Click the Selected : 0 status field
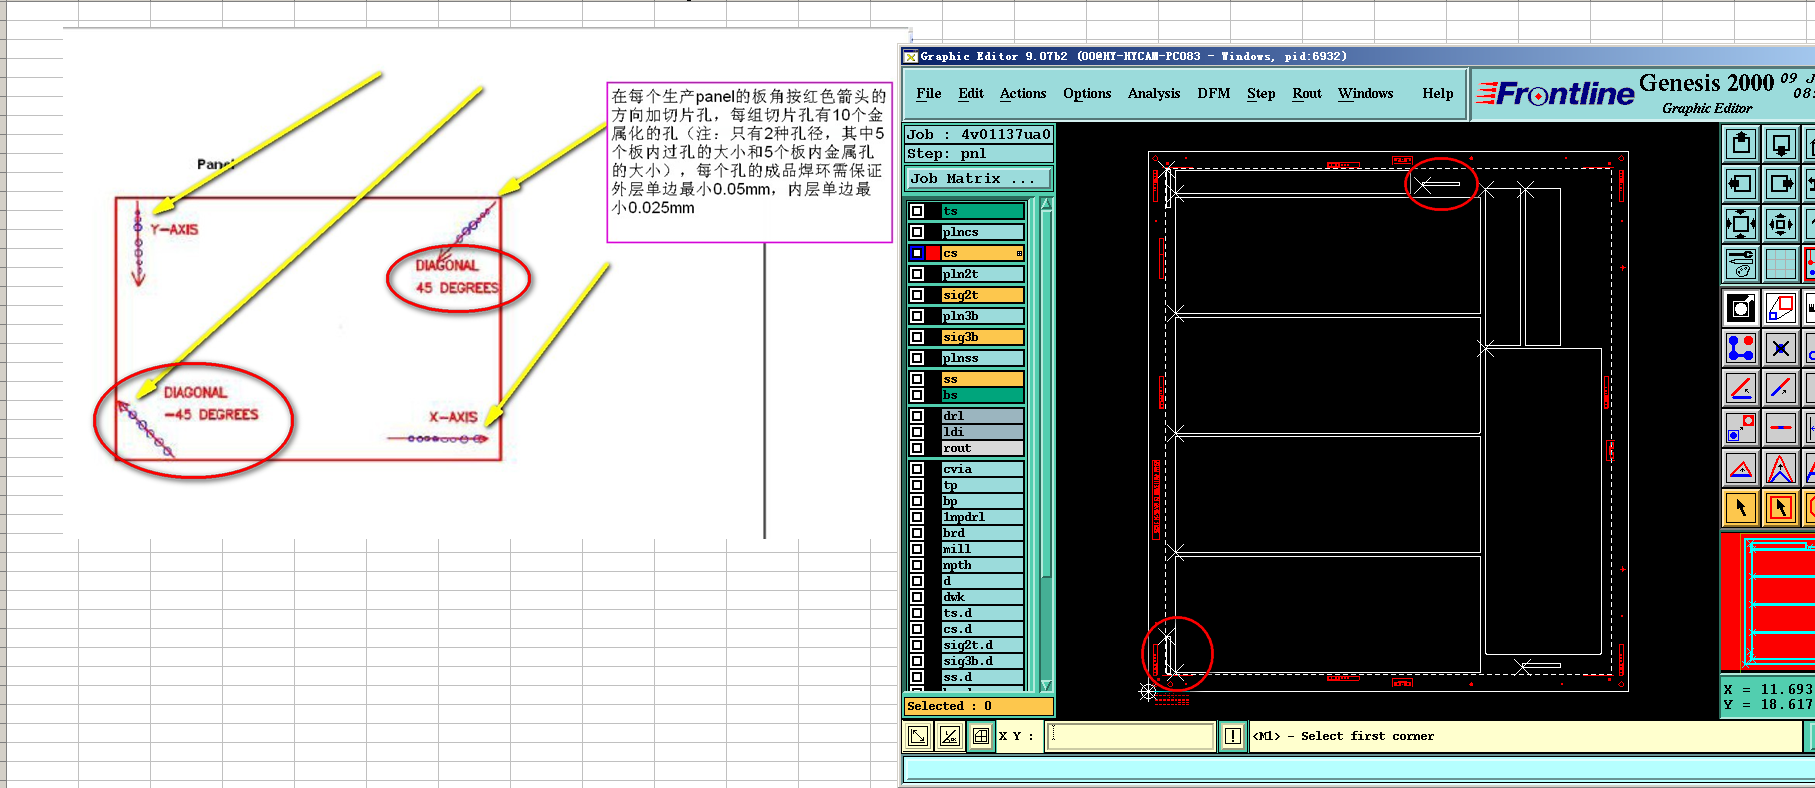Viewport: 1815px width, 788px height. [978, 706]
